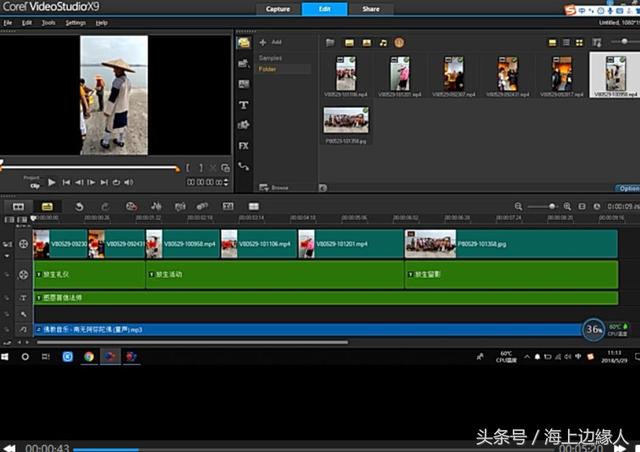Step to the next frame
The image size is (640, 452).
[91, 182]
